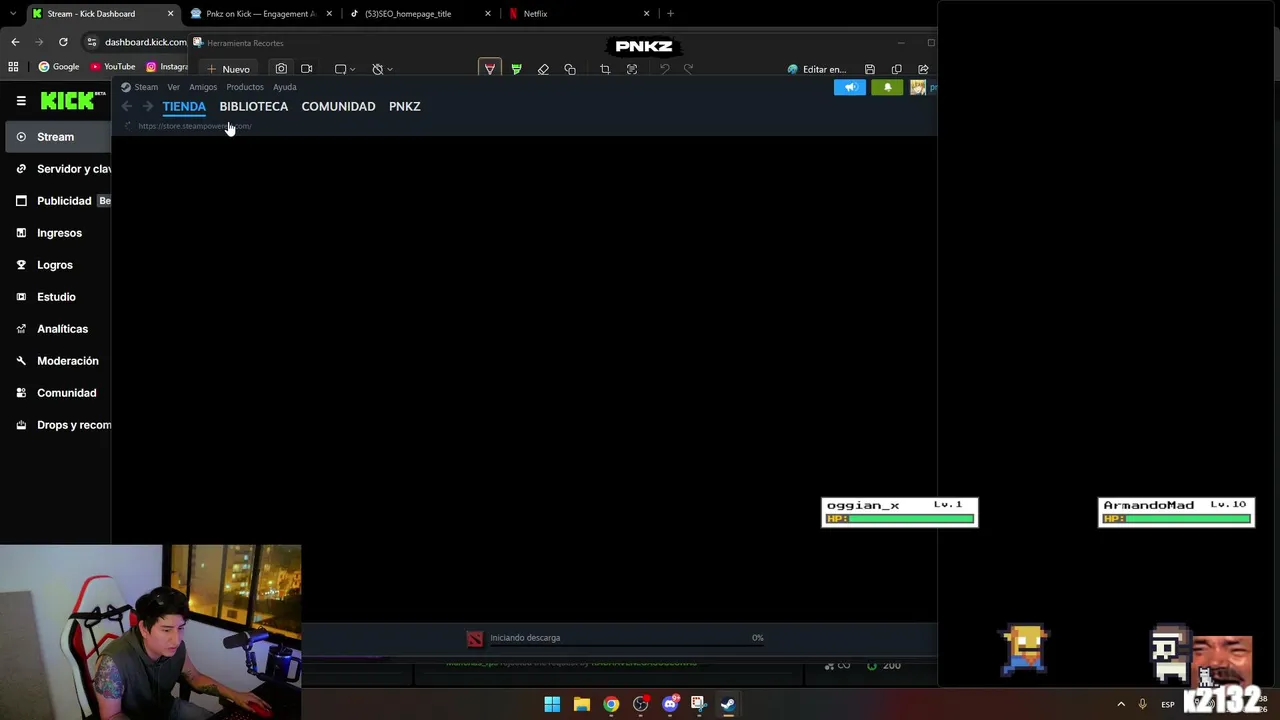Open PNKZ profile tab in Steam
Viewport: 1280px width, 720px height.
pos(404,106)
